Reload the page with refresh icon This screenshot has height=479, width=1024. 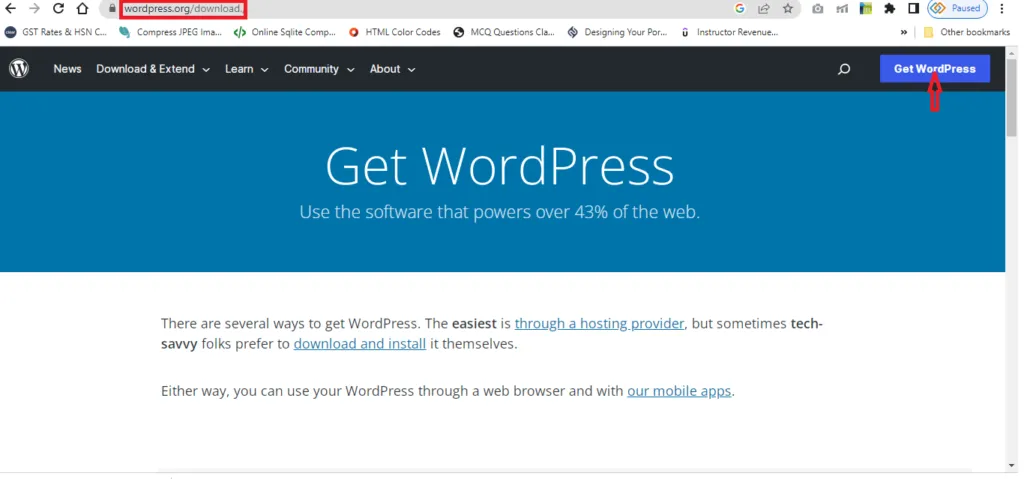[58, 8]
